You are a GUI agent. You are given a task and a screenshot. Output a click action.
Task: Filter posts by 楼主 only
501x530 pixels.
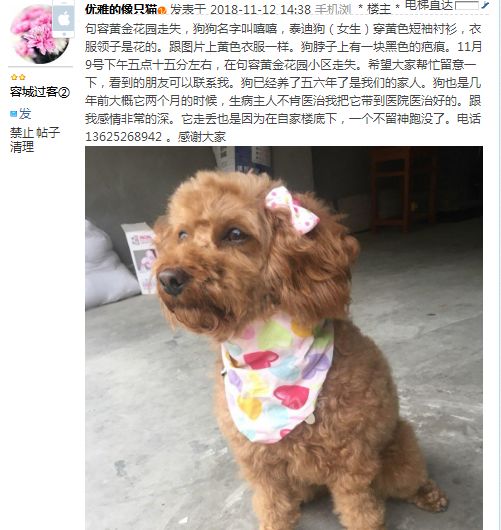pyautogui.click(x=379, y=9)
